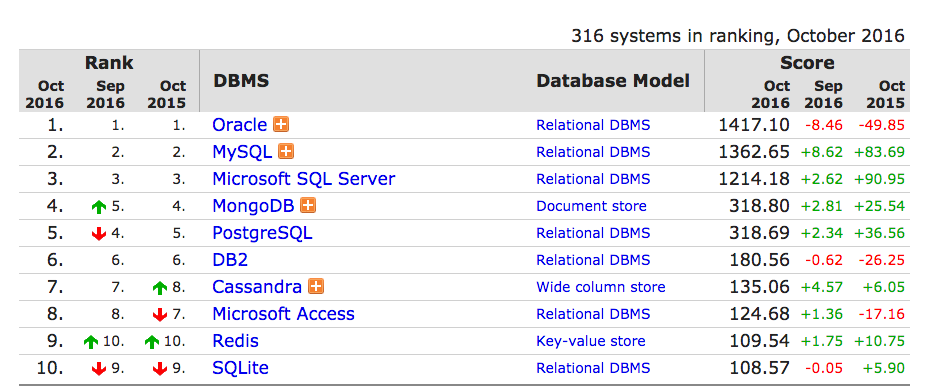Click the red down arrow in PostgreSQL's row

tap(99, 234)
